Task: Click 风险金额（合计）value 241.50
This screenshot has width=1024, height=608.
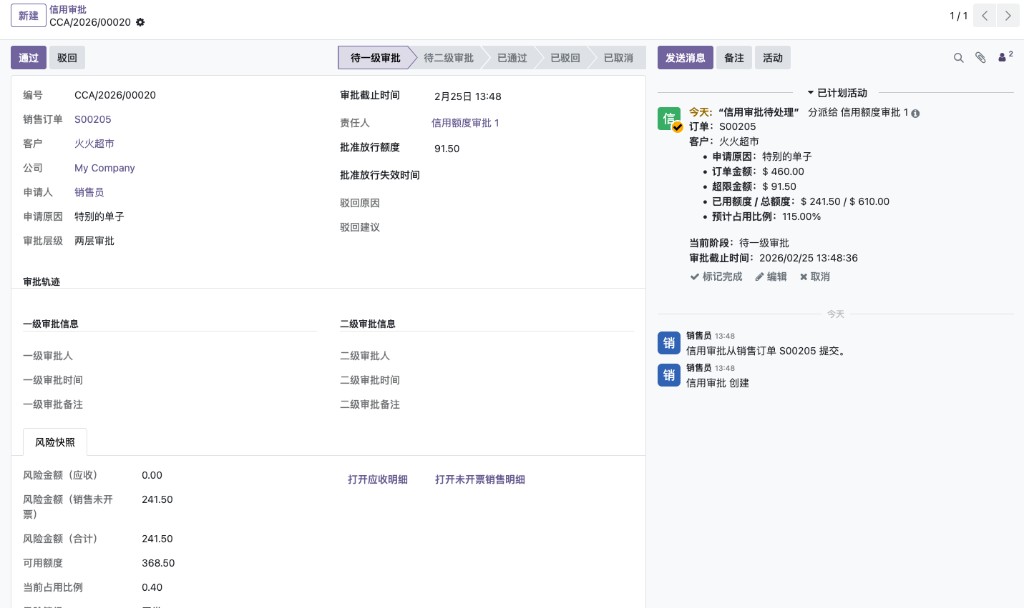Action: 157,539
